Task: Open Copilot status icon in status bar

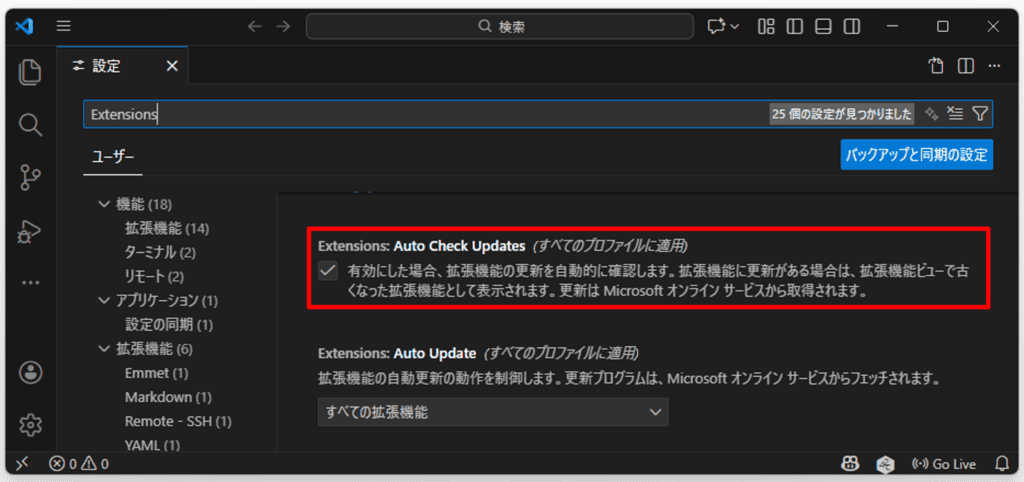Action: 850,464
